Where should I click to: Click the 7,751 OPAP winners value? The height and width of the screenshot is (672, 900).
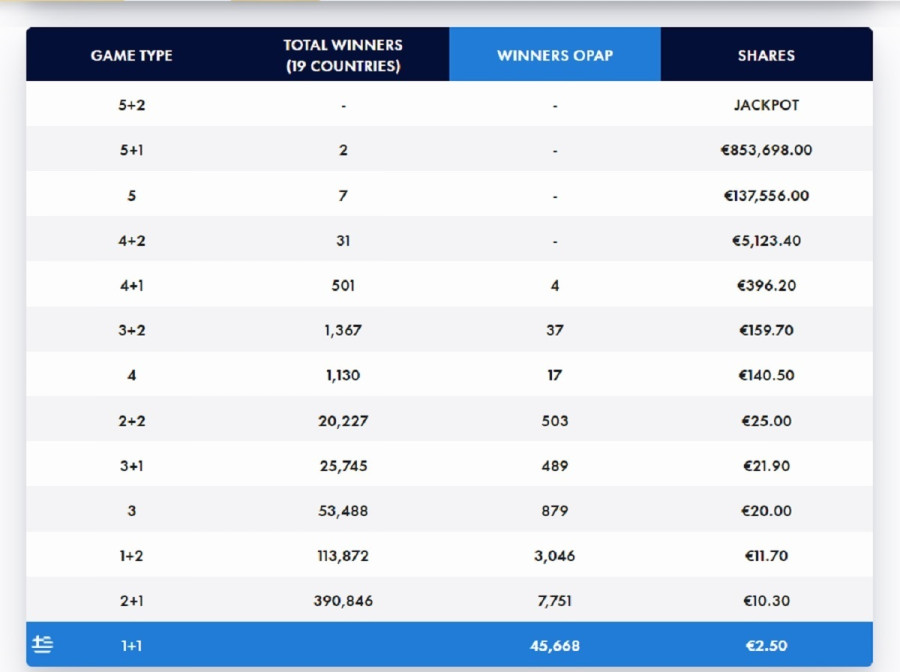[555, 601]
